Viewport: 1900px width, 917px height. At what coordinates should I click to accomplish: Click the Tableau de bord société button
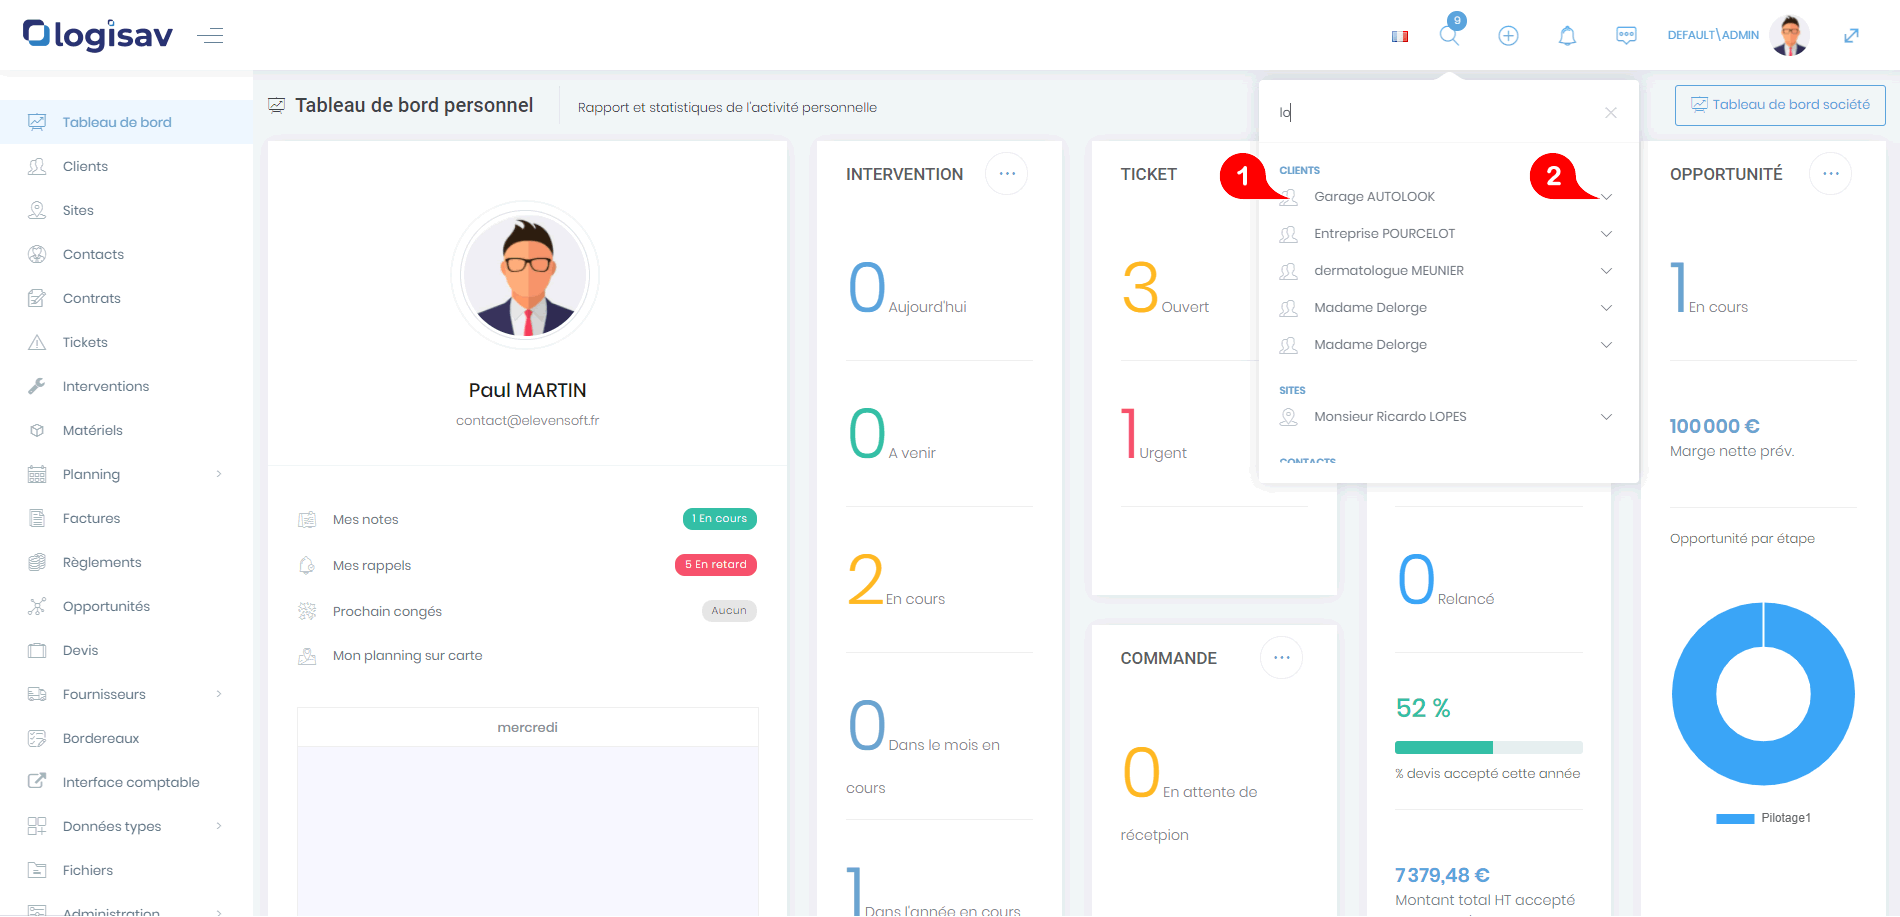tap(1780, 105)
